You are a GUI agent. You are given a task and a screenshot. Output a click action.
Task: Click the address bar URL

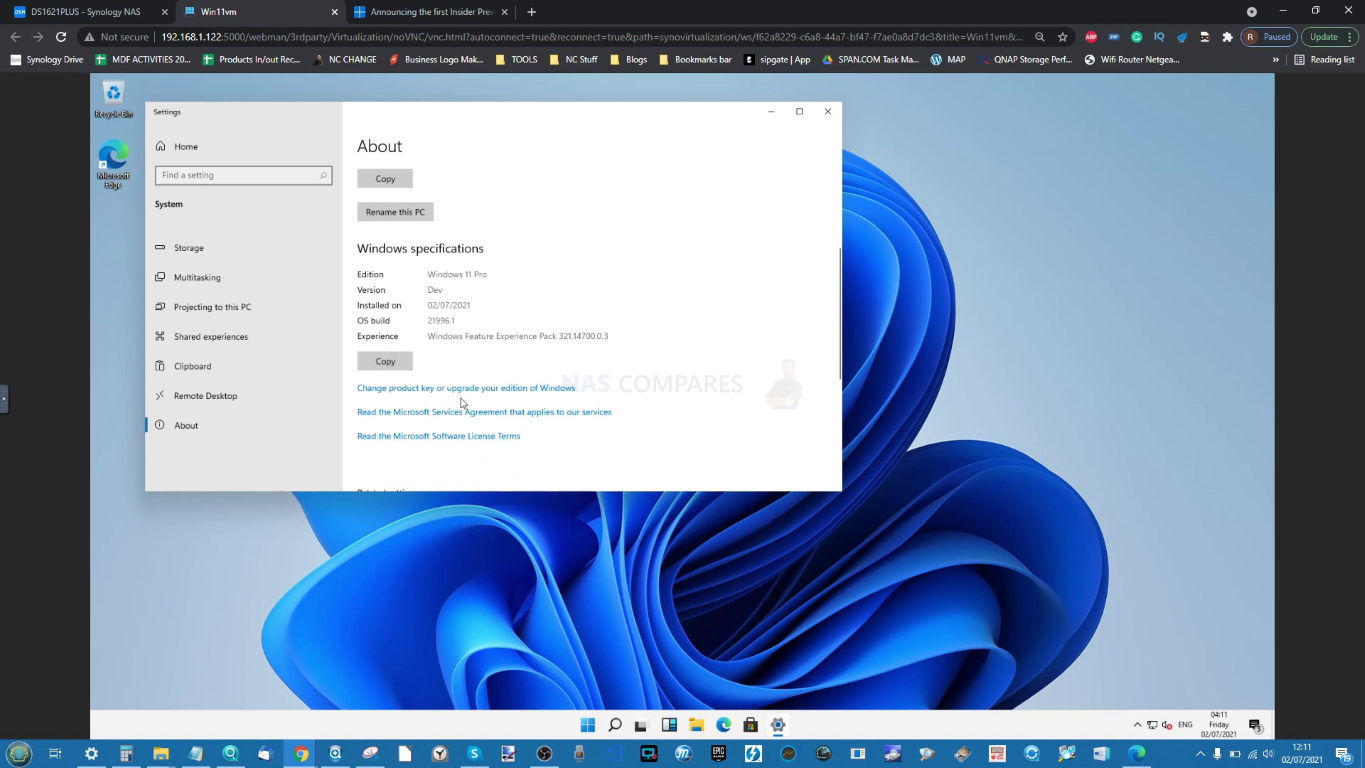pos(592,37)
